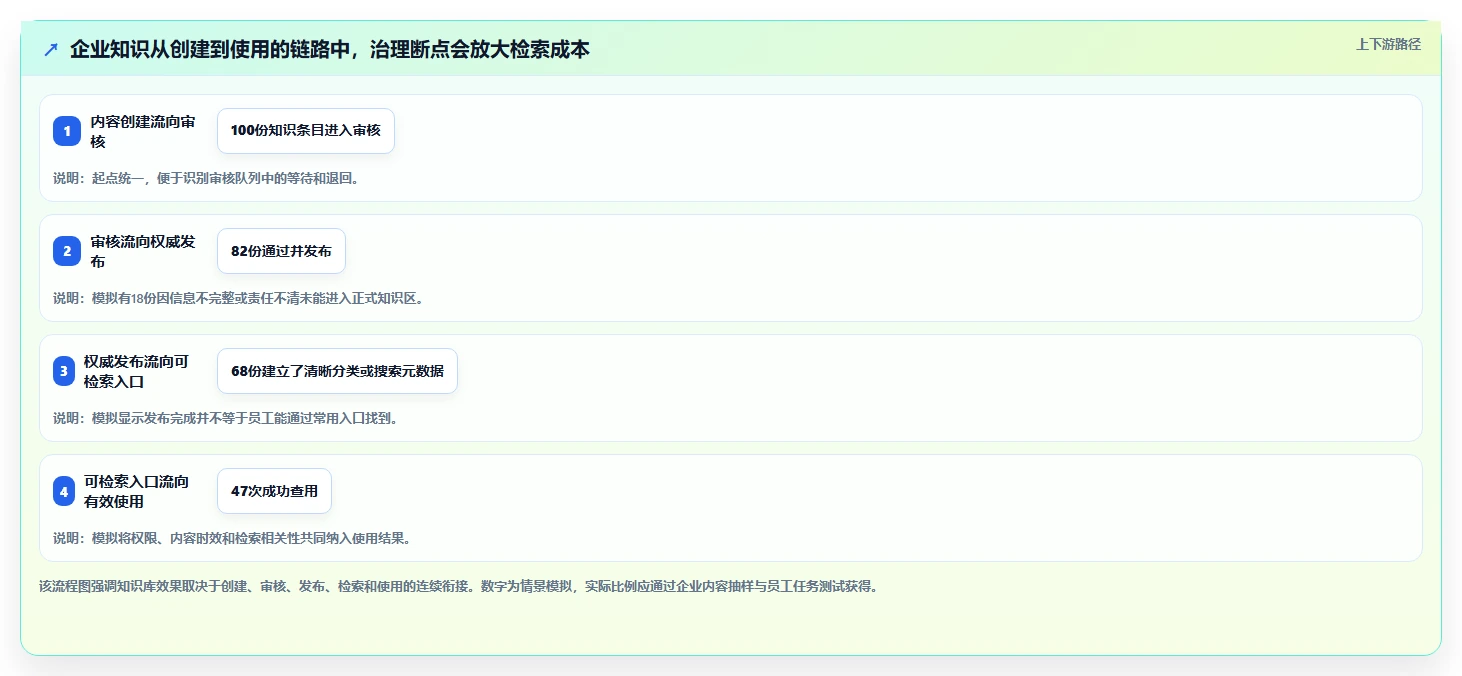
Task: Click the note about 权限、内容时效和检索相关性
Action: click(232, 538)
